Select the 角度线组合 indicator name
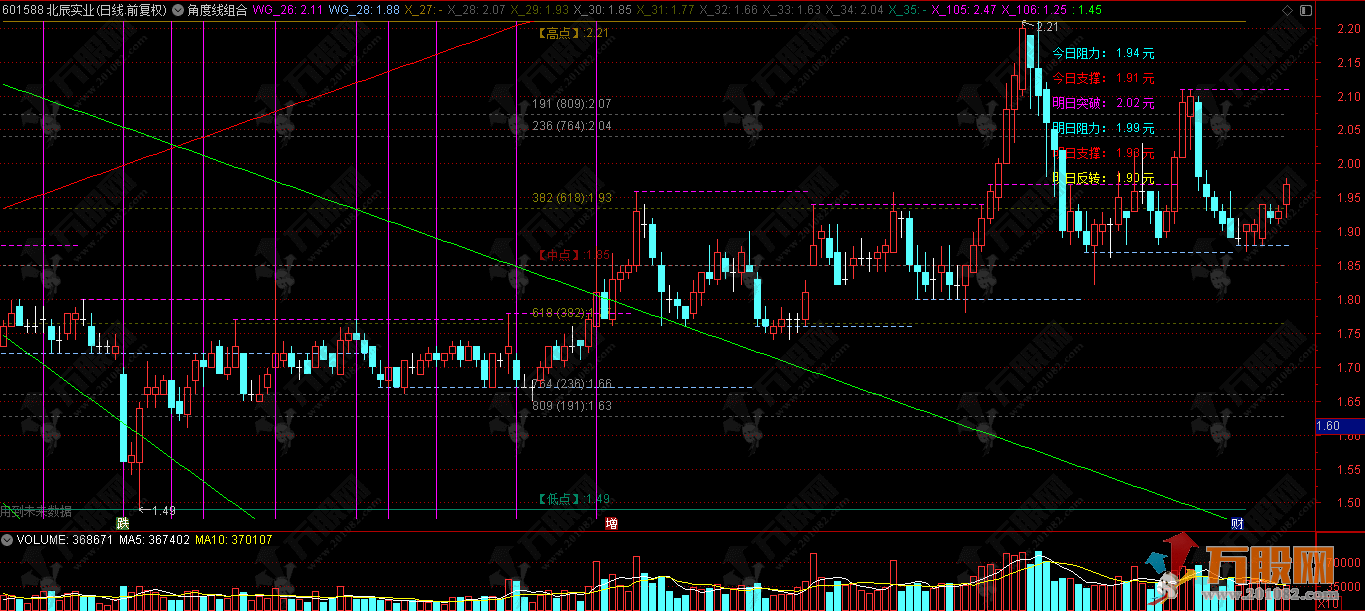Image resolution: width=1365 pixels, height=611 pixels. (x=216, y=10)
